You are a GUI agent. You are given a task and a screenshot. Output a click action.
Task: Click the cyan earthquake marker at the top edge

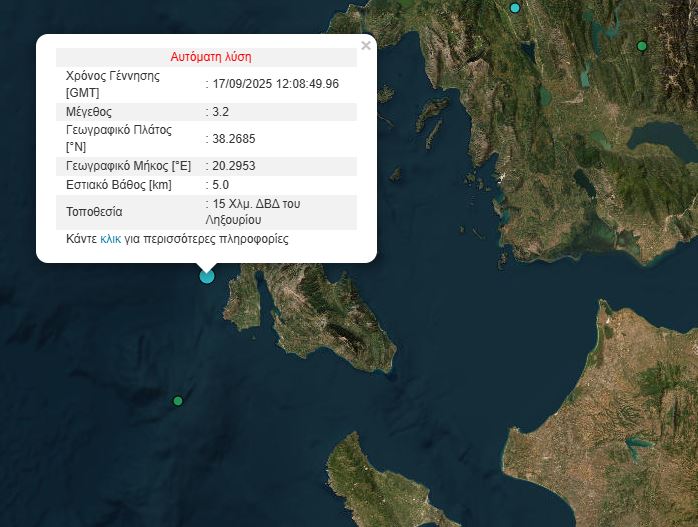tap(515, 8)
